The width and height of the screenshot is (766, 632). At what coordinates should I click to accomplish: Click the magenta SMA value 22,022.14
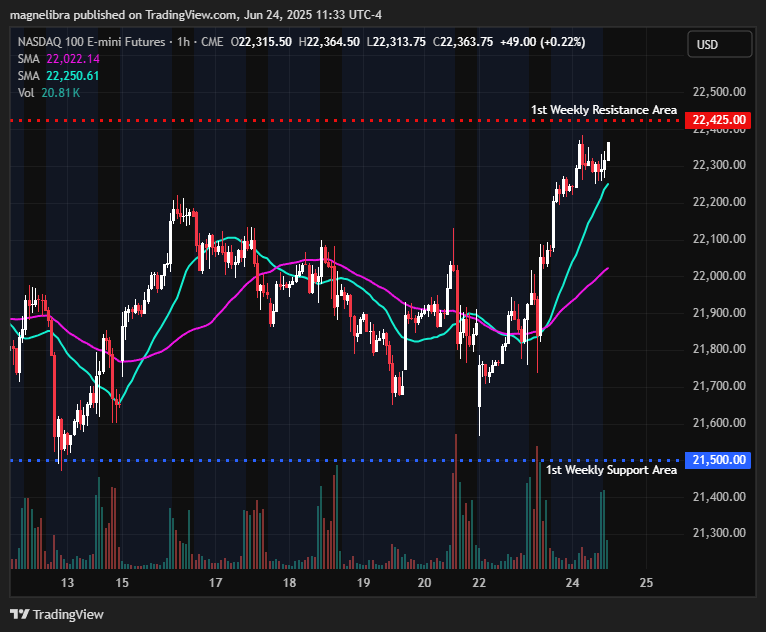(x=73, y=59)
